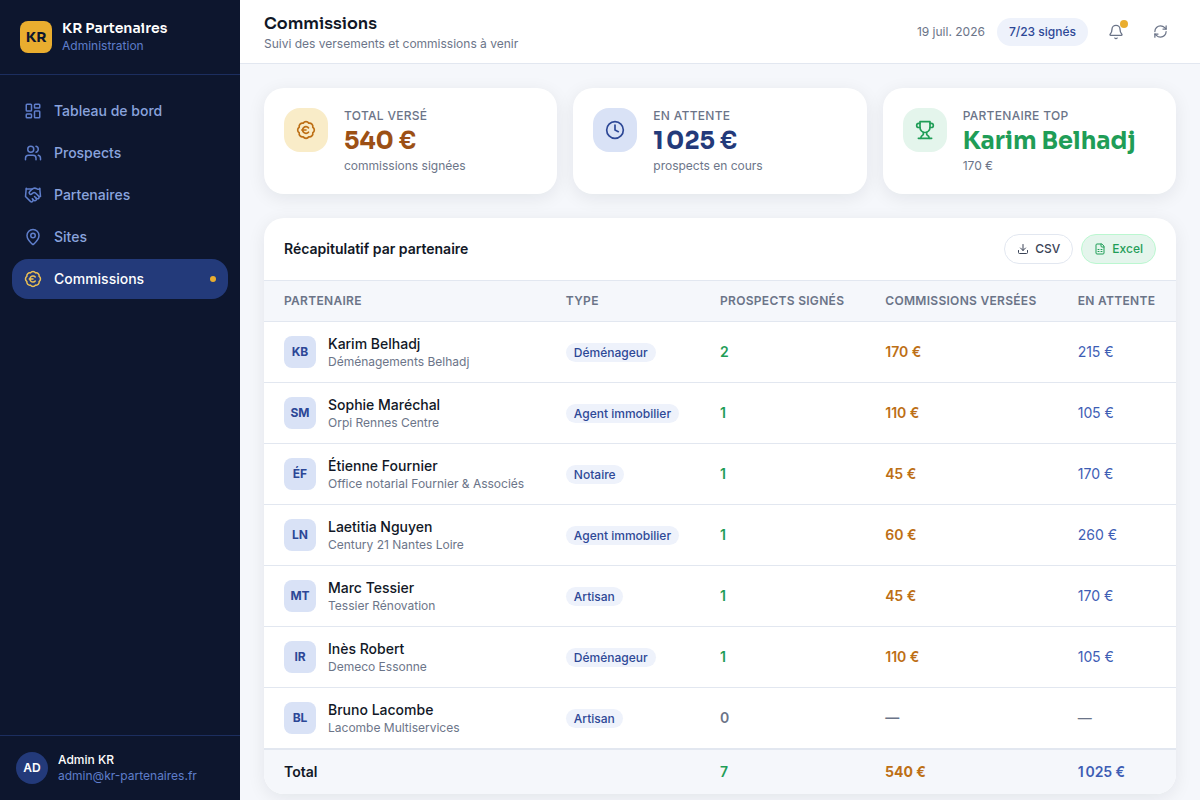The width and height of the screenshot is (1200, 800).
Task: Click the 1025 € total pending in footer
Action: tap(1101, 772)
